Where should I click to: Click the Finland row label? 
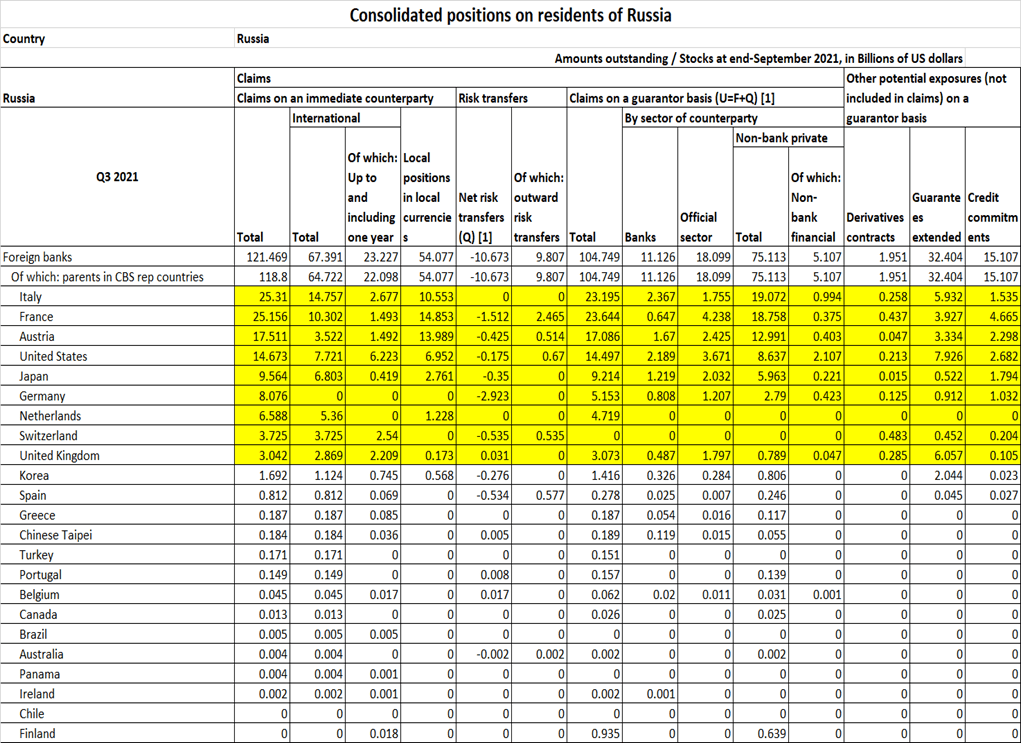point(37,734)
